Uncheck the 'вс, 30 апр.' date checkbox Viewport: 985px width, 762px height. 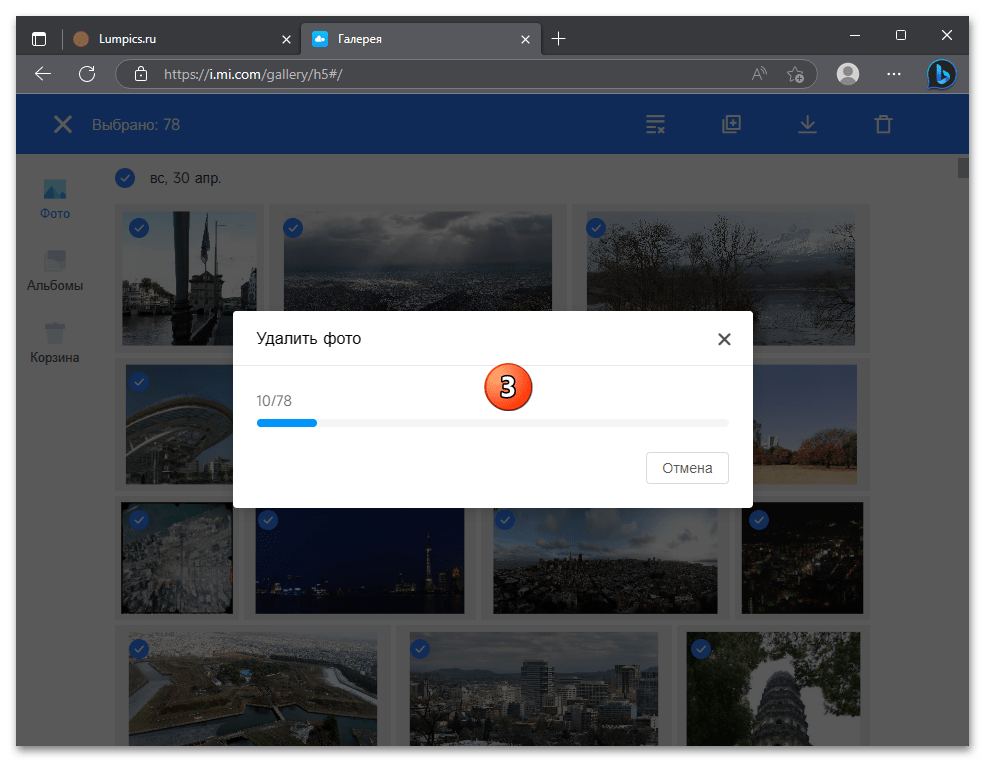tap(125, 178)
